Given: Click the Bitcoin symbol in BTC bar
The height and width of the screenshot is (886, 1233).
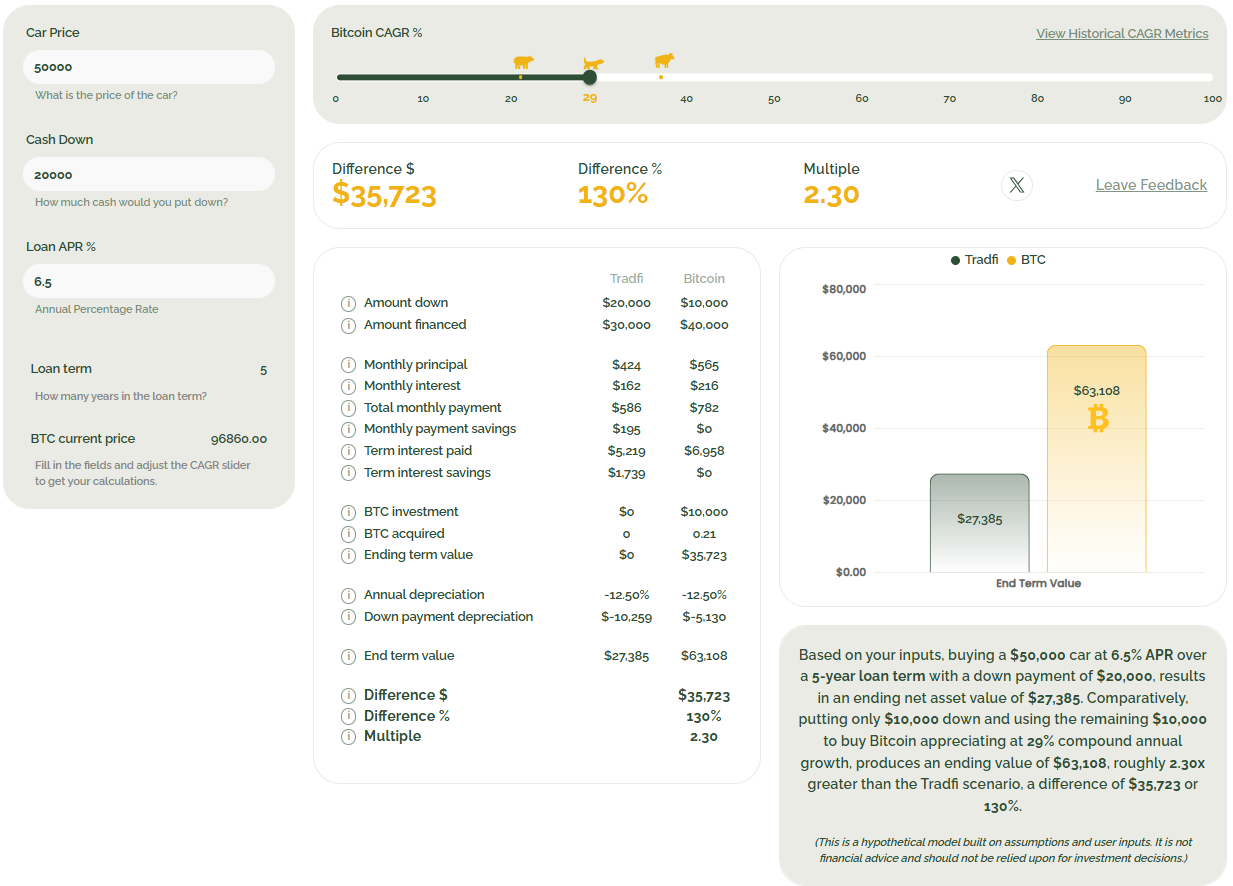Looking at the screenshot, I should pyautogui.click(x=1098, y=418).
